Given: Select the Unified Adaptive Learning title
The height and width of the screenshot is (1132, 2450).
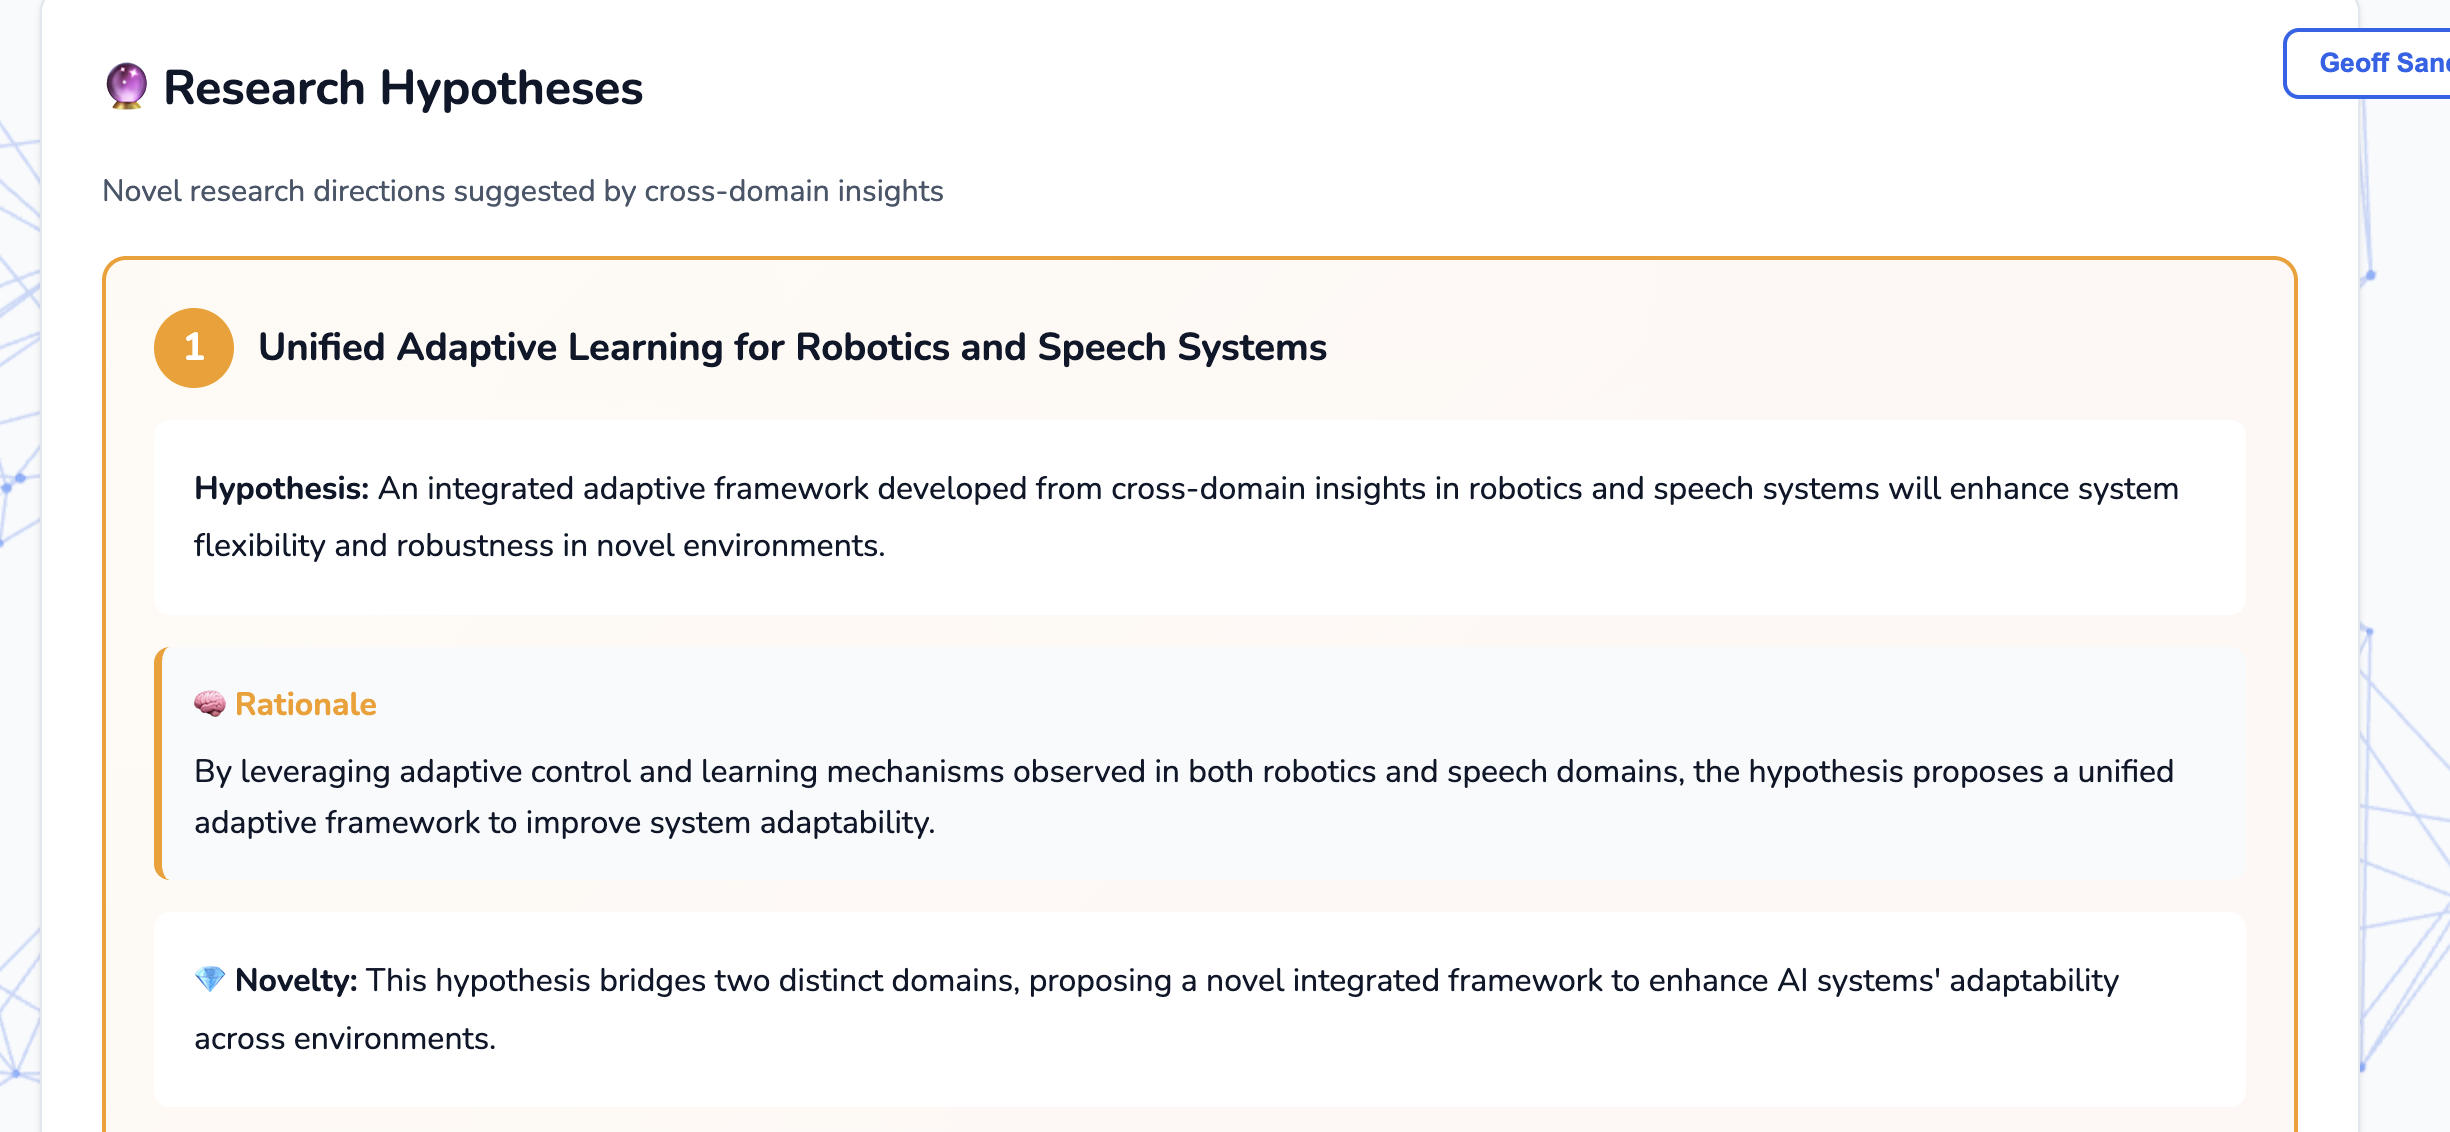Looking at the screenshot, I should coord(792,347).
